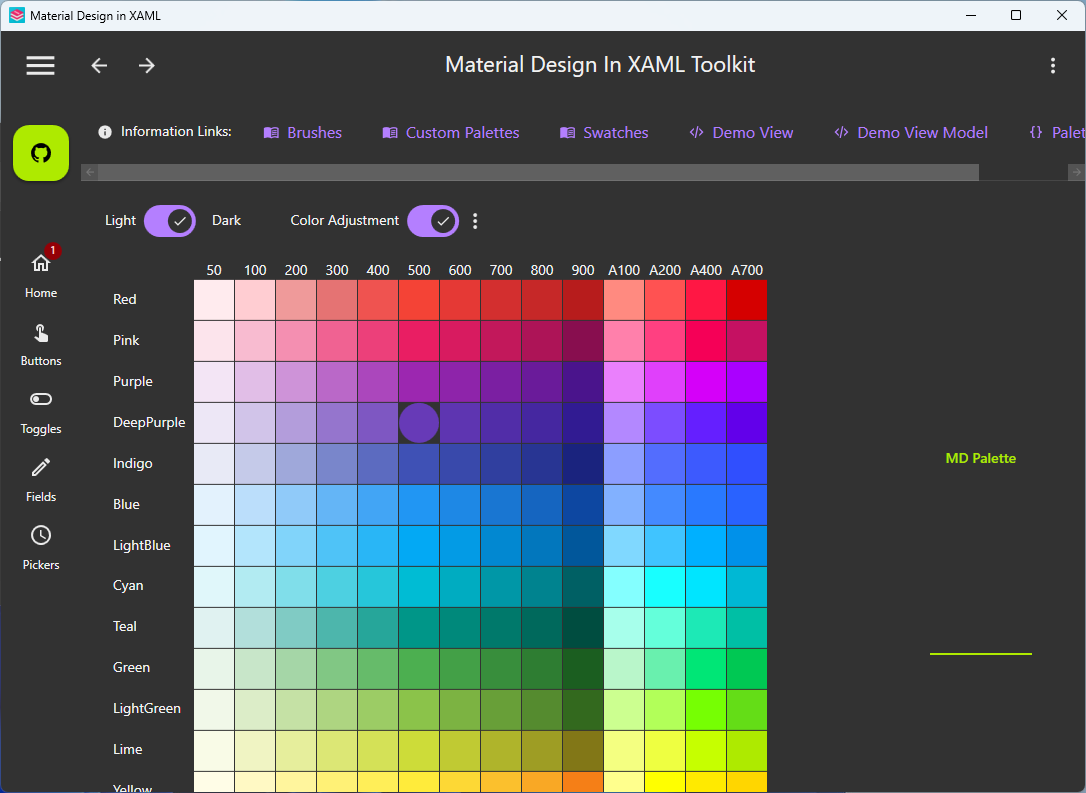Open the navigation hamburger menu

coord(40,65)
